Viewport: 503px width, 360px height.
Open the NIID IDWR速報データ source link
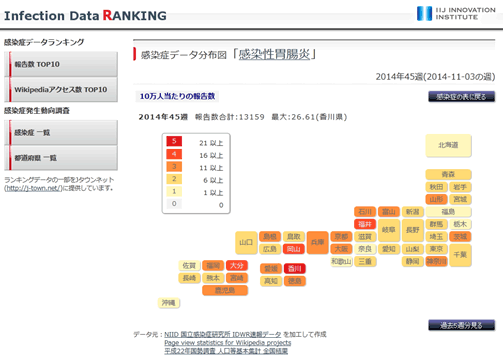coord(223,334)
